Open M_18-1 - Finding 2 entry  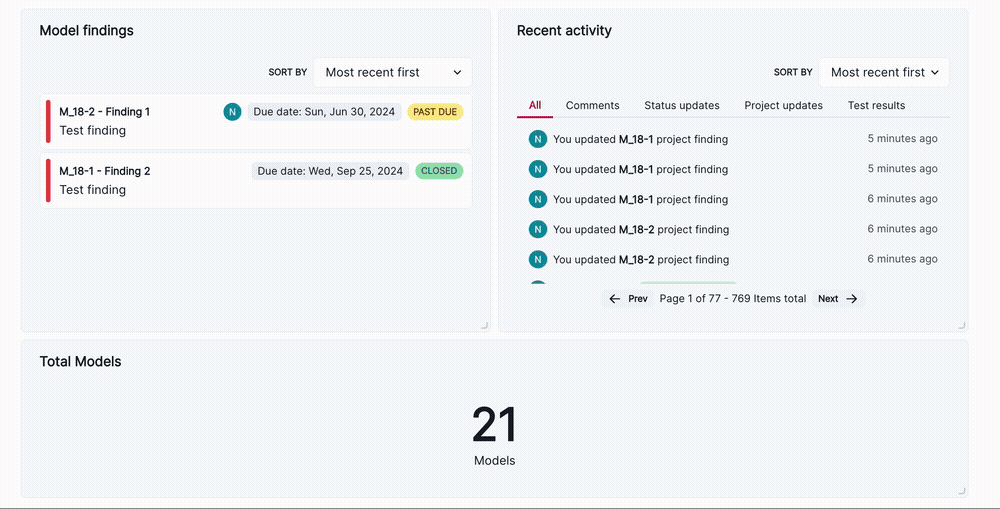tap(104, 171)
